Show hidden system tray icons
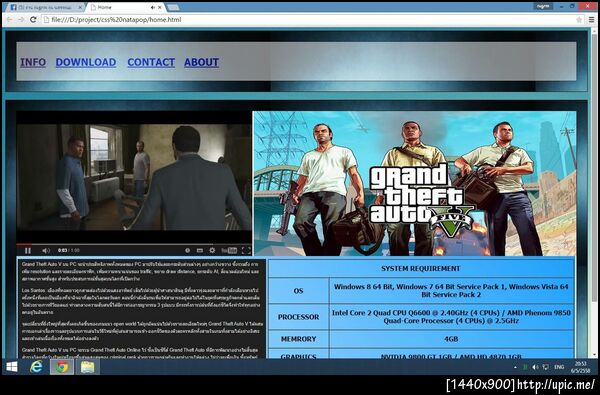This screenshot has height=395, width=600. tap(515, 367)
